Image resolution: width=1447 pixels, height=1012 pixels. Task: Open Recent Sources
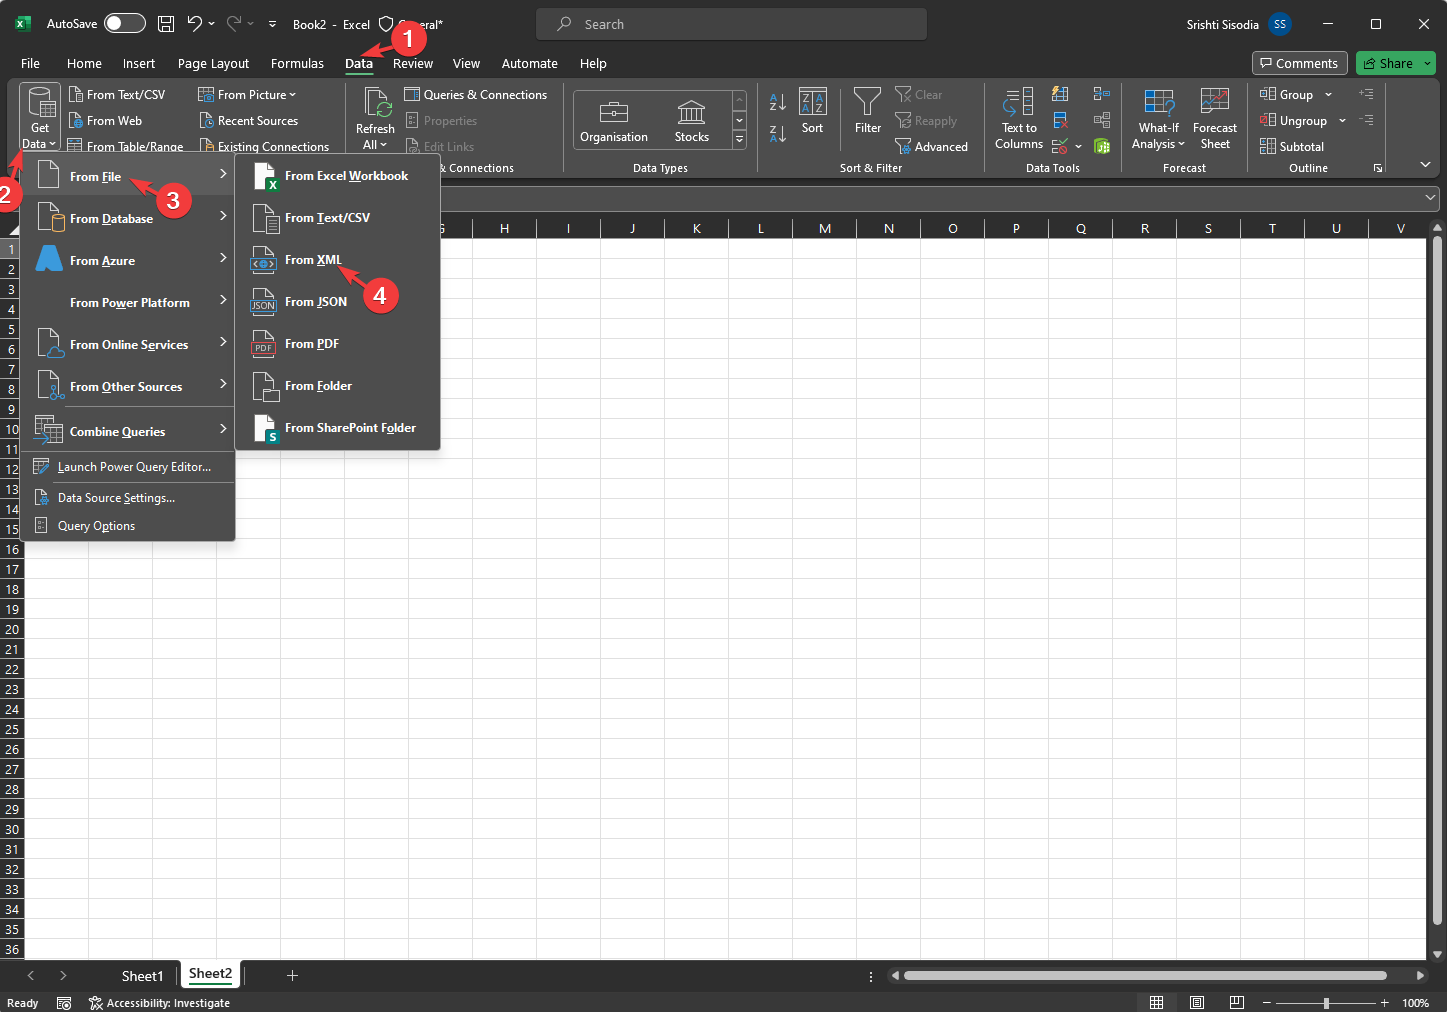click(248, 121)
